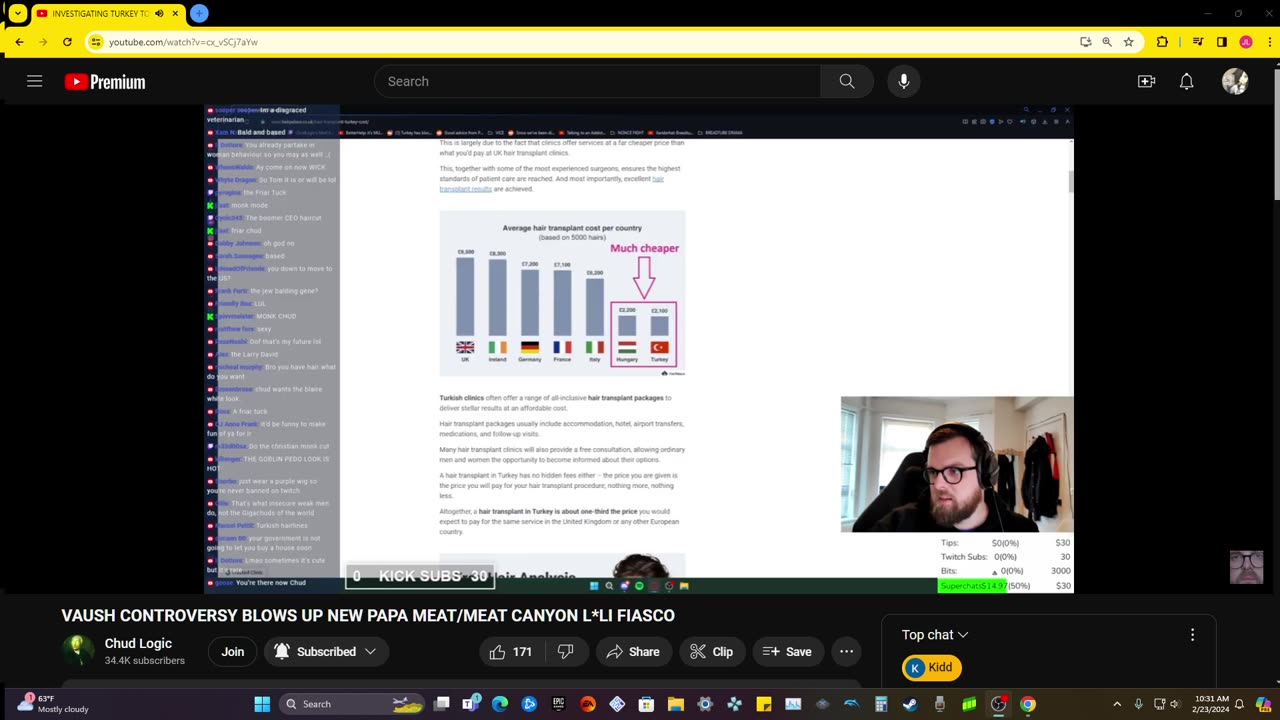Open the Top chat mode dropdown
The width and height of the screenshot is (1280, 720).
[935, 635]
